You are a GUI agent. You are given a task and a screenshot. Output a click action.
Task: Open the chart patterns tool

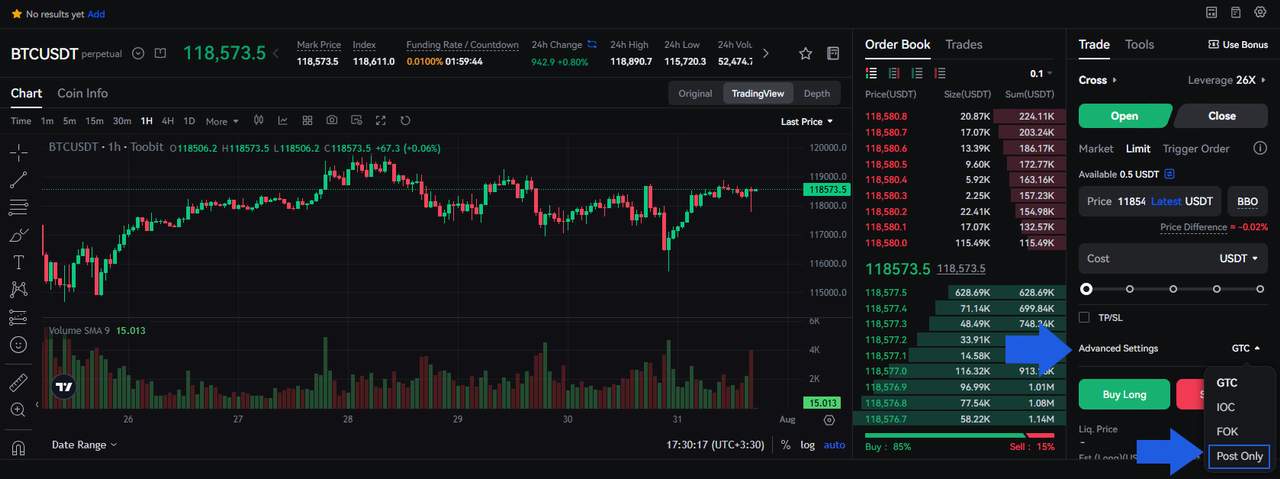click(18, 289)
